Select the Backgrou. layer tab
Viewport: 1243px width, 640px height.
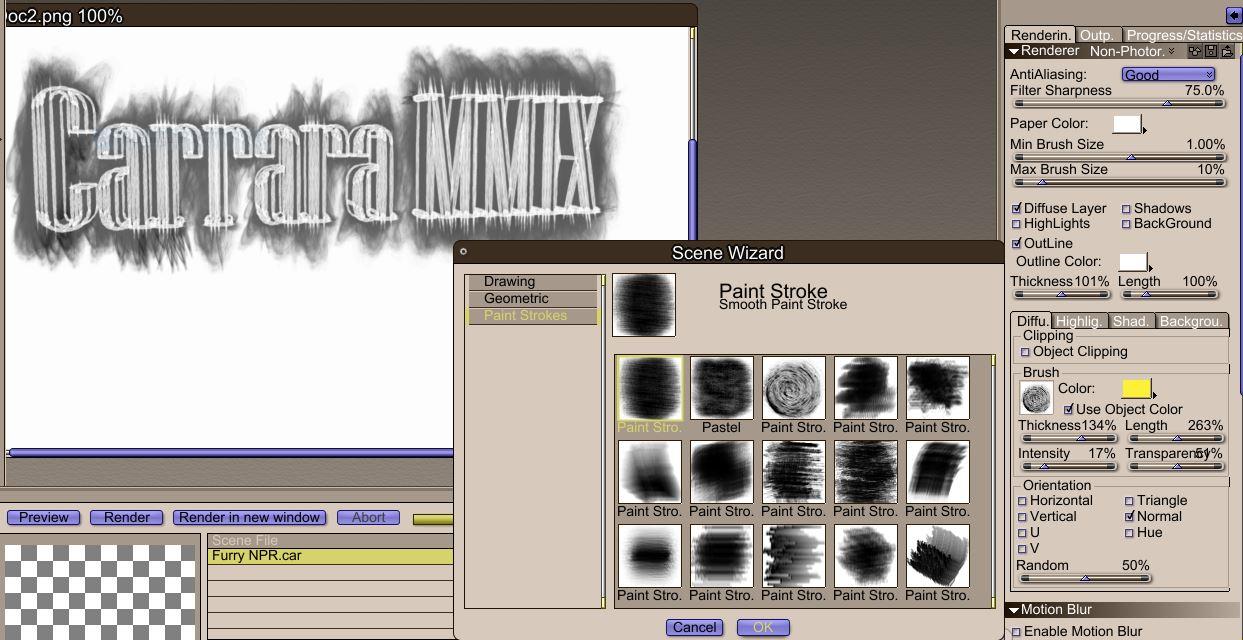point(1191,321)
